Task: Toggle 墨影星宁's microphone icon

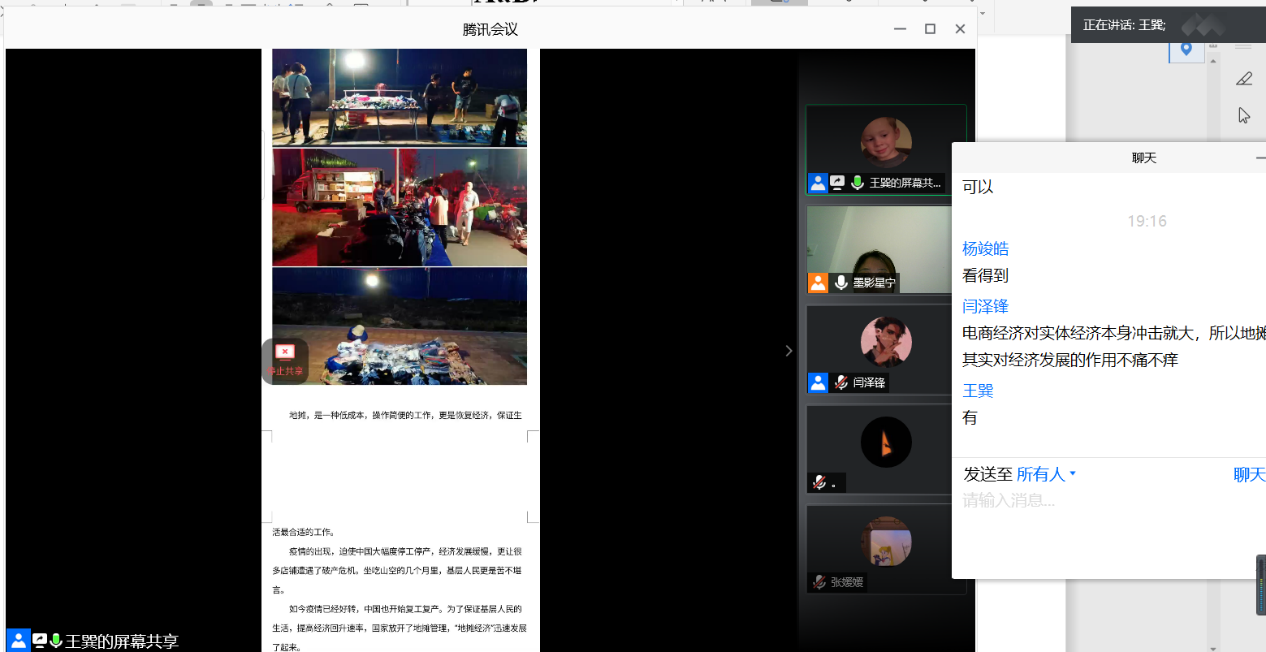Action: click(x=841, y=283)
